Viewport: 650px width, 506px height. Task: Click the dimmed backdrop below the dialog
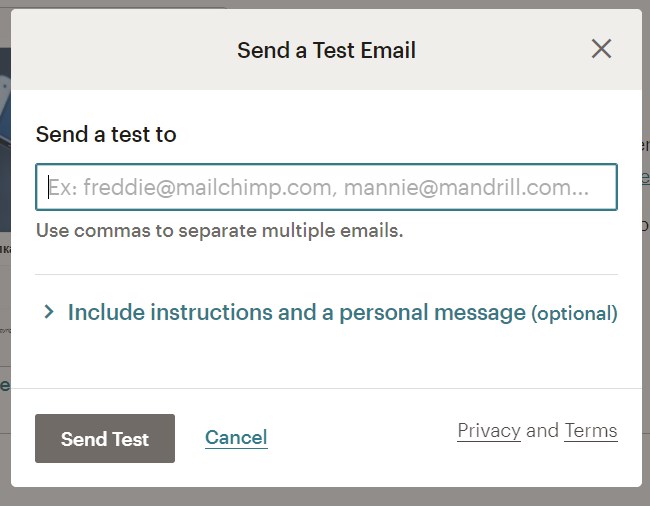(x=325, y=497)
